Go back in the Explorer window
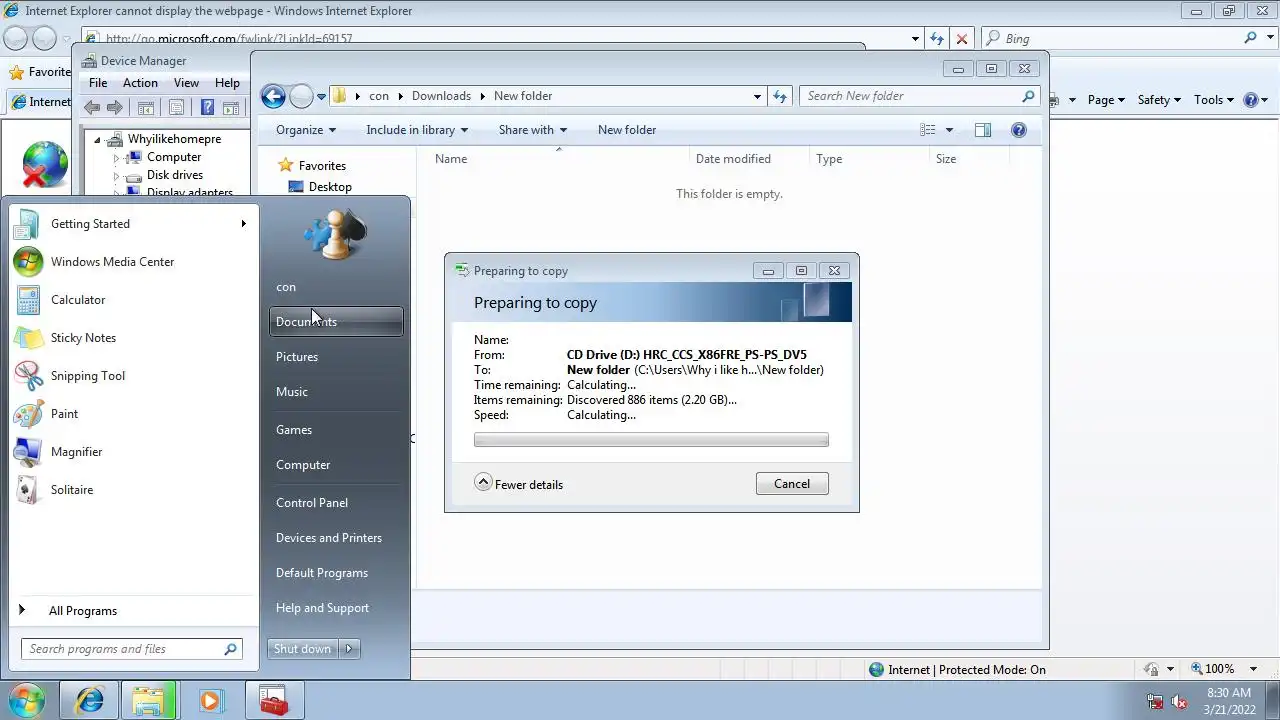Image resolution: width=1280 pixels, height=720 pixels. pos(273,96)
